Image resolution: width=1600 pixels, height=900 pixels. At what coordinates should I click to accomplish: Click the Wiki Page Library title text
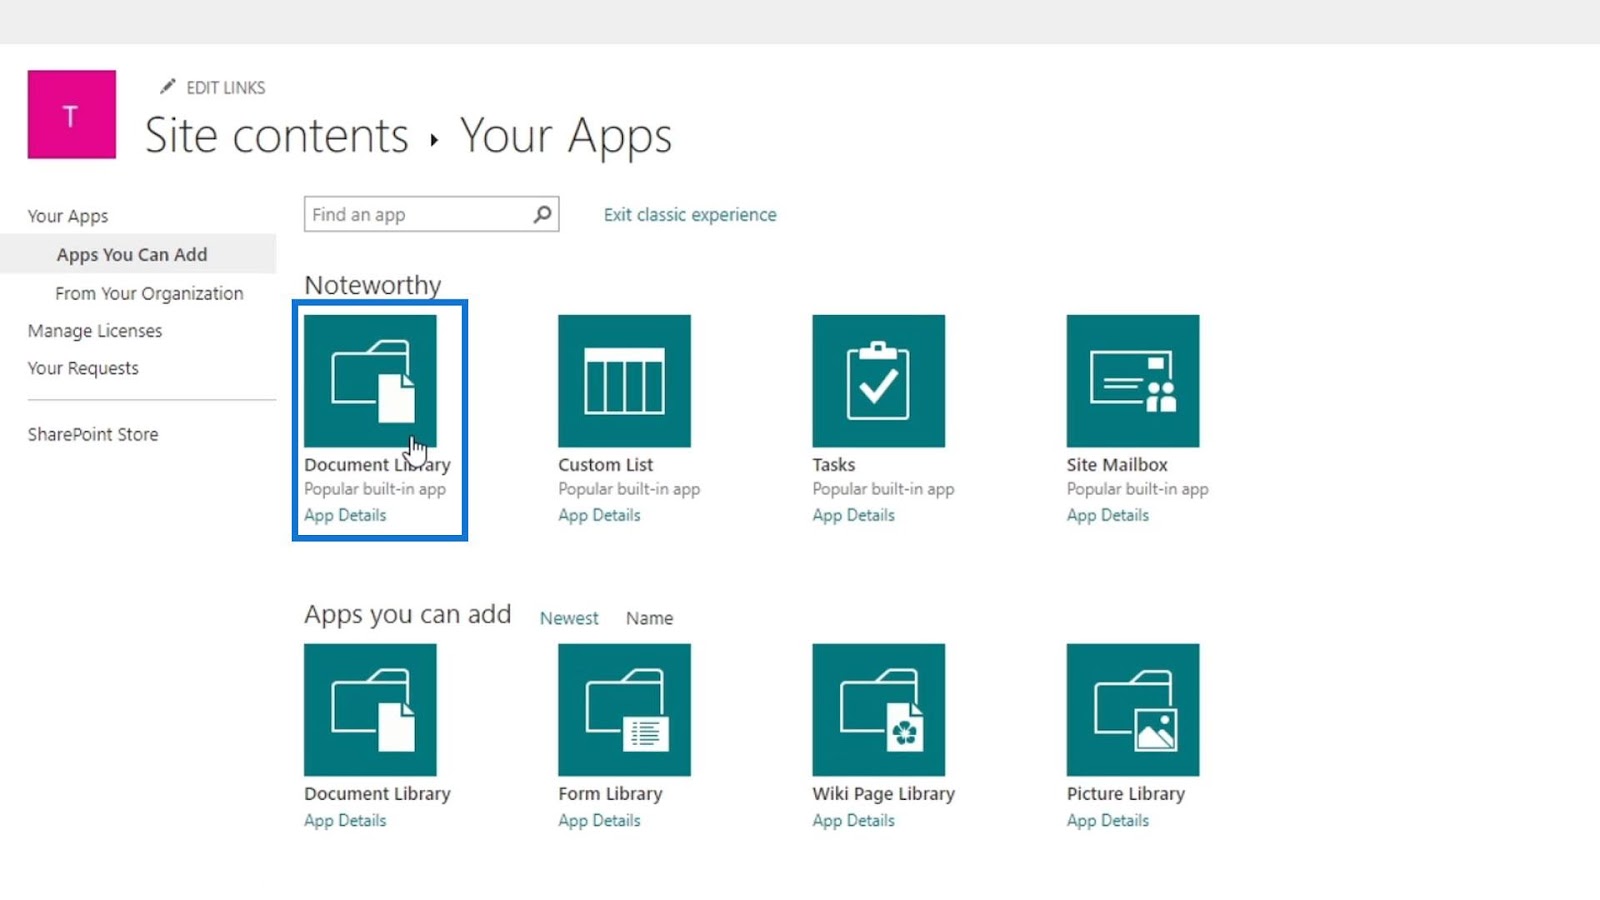(x=883, y=794)
